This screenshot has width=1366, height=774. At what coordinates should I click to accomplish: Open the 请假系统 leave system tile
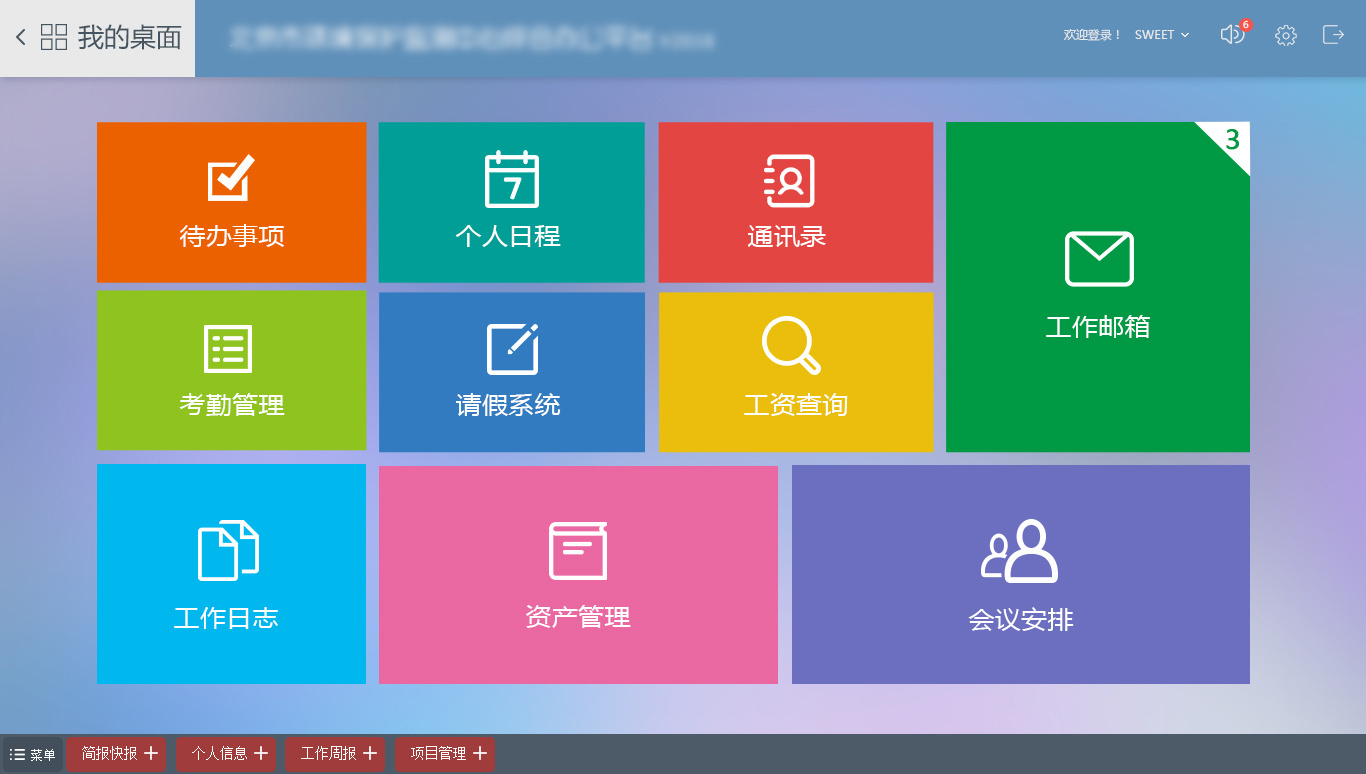pos(511,371)
